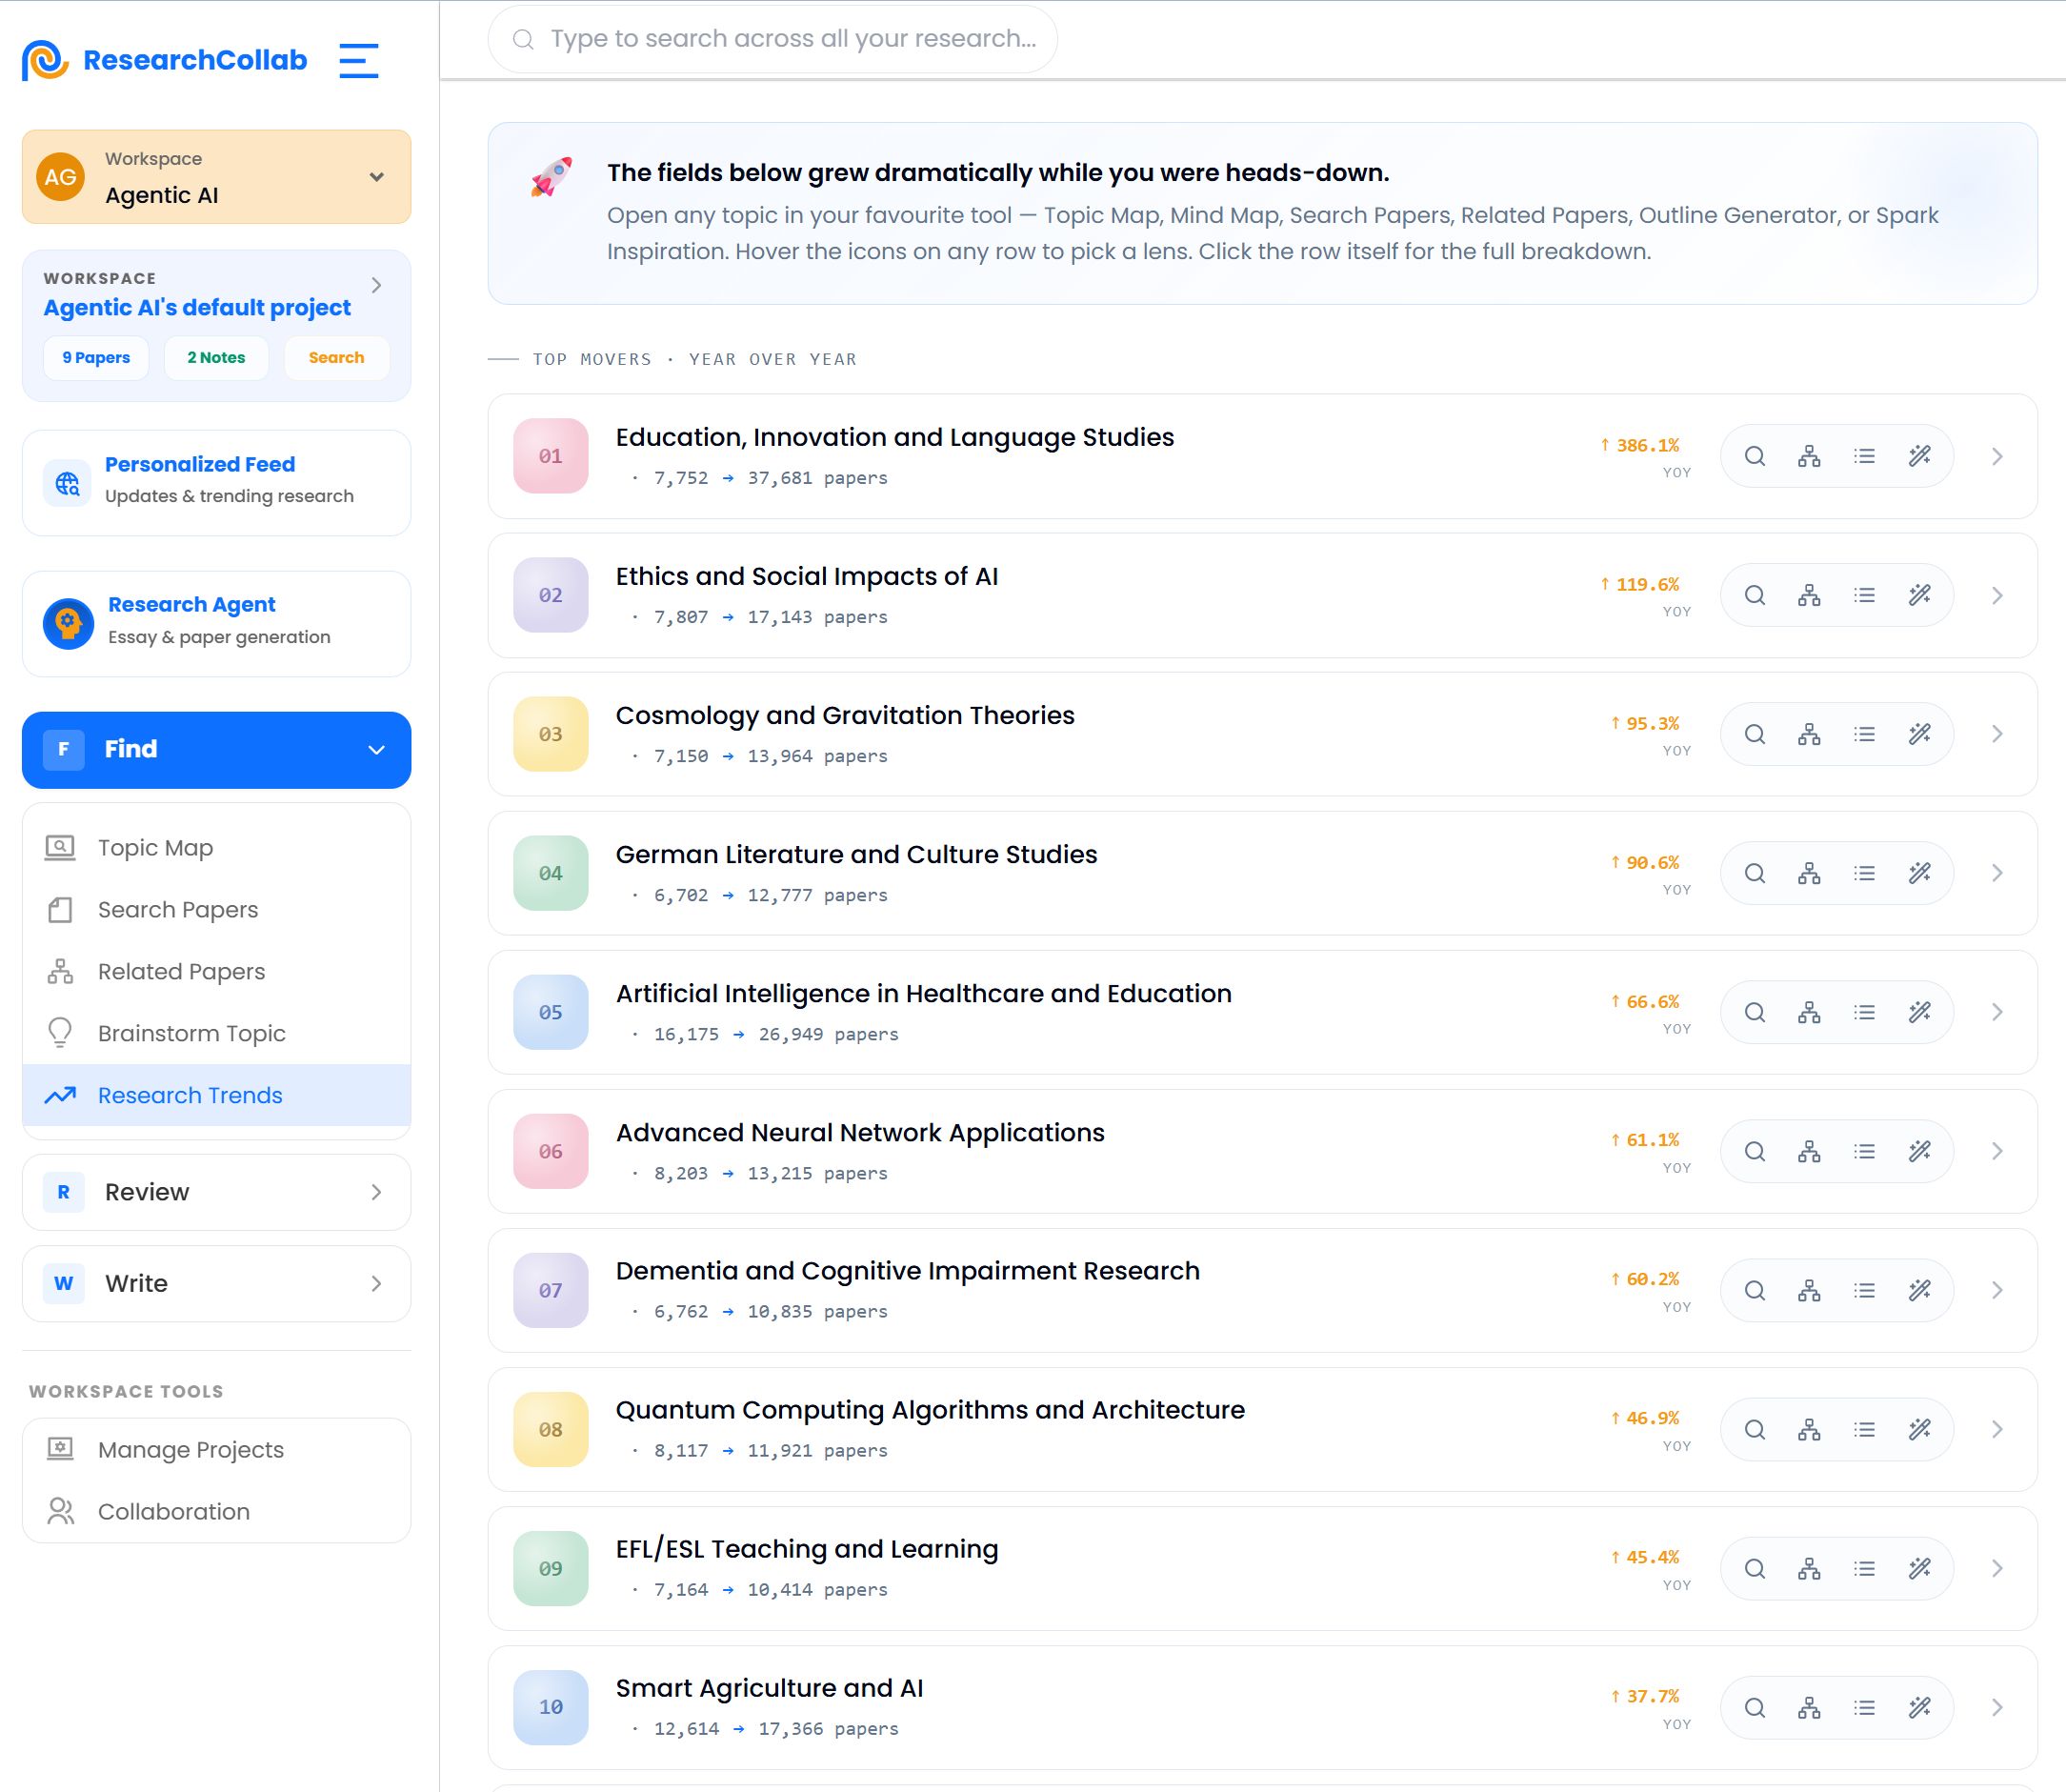The height and width of the screenshot is (1792, 2066).
Task: Open related papers icon for Ethics of AI
Action: 1809,595
